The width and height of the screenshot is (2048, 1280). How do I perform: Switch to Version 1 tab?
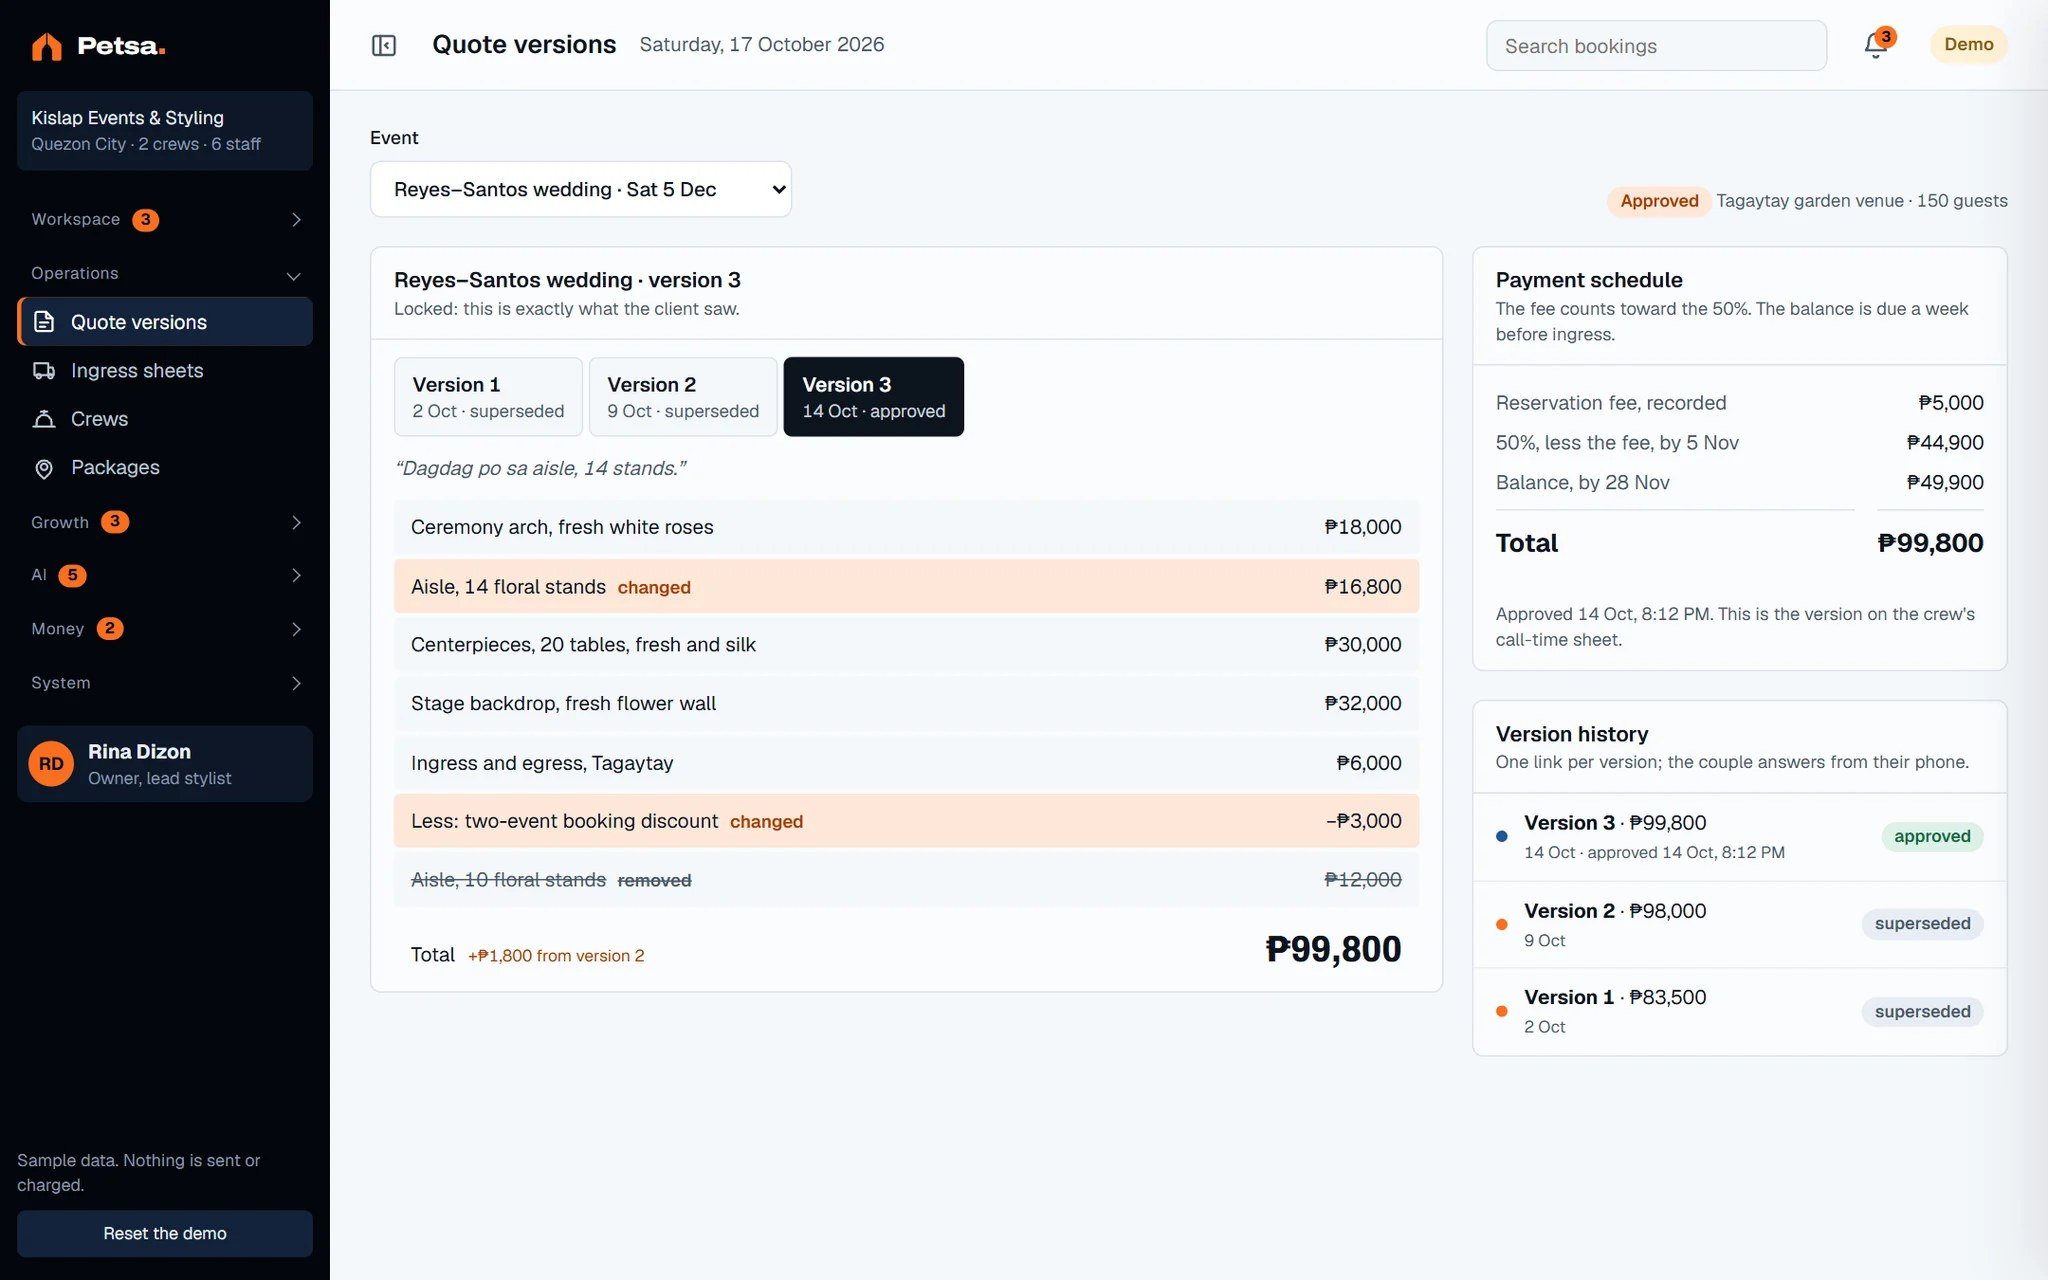click(x=488, y=397)
